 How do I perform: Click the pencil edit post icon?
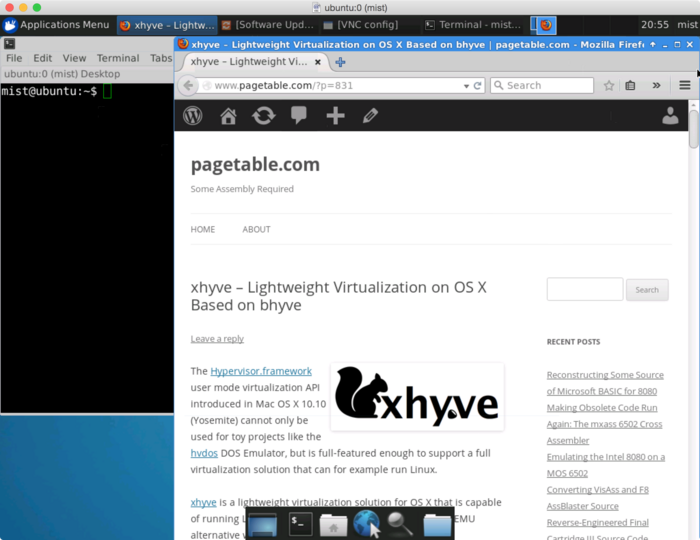coord(371,116)
